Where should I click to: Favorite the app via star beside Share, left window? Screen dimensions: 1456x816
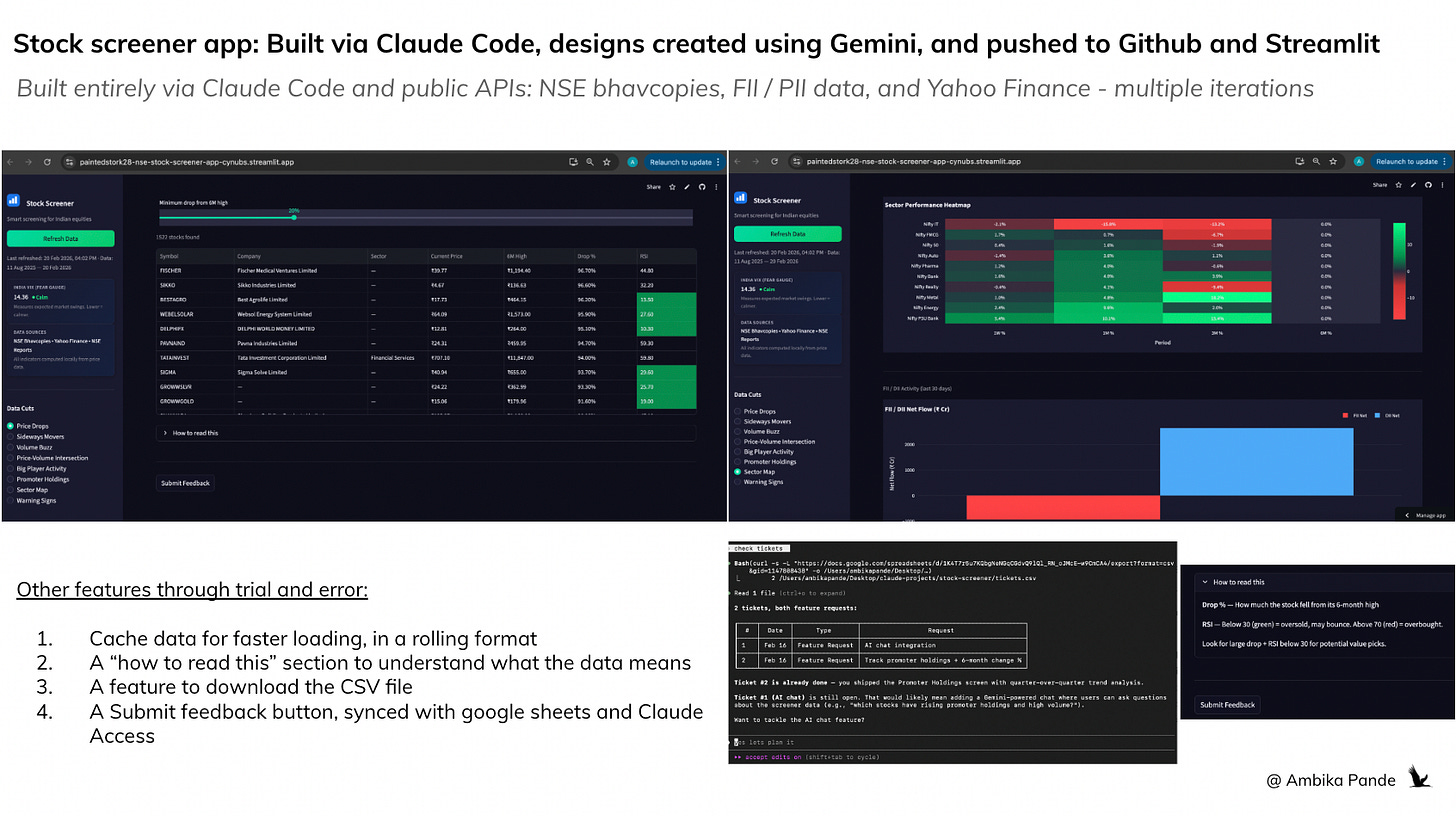point(673,187)
